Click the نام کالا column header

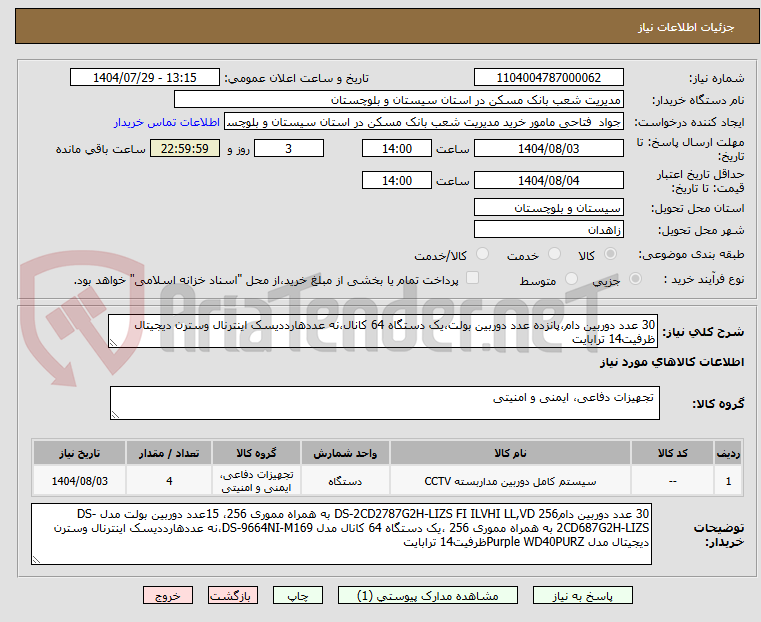pos(510,453)
